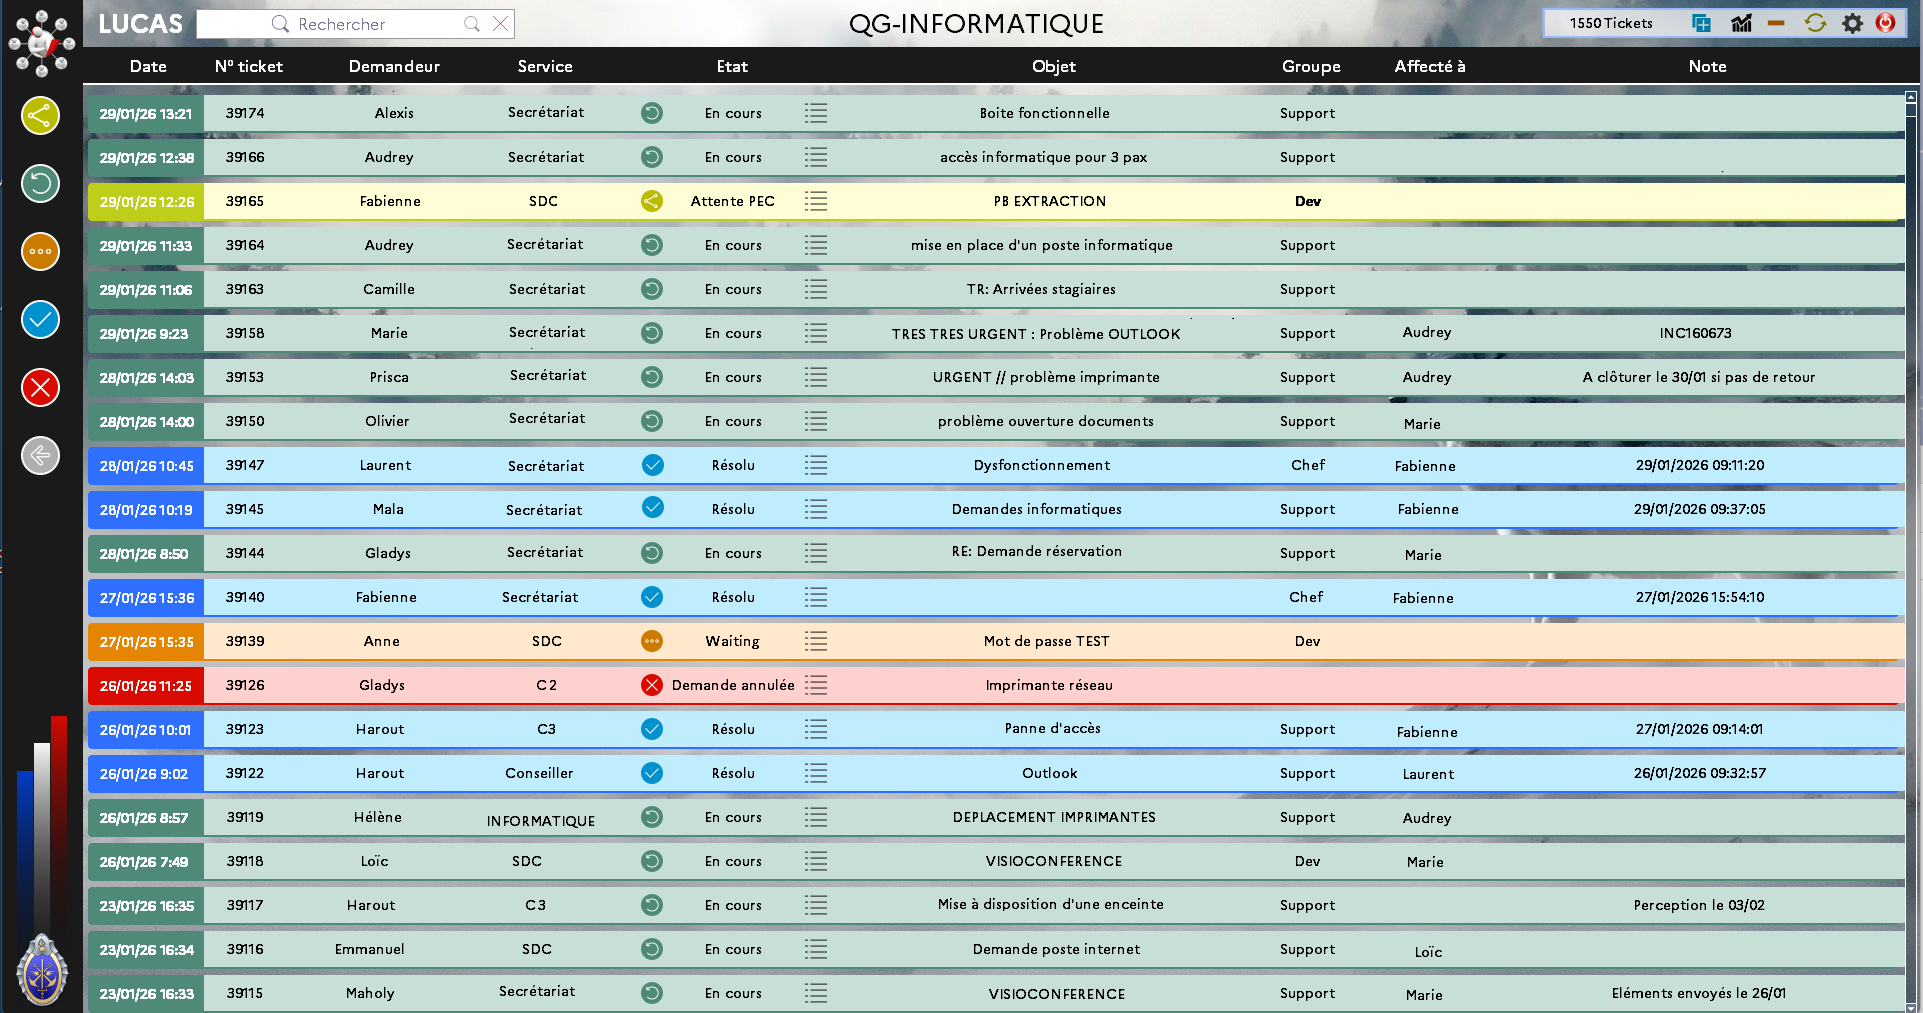Image resolution: width=1923 pixels, height=1013 pixels.
Task: Click the blue resolved circle on ticket 39147
Action: [x=653, y=465]
